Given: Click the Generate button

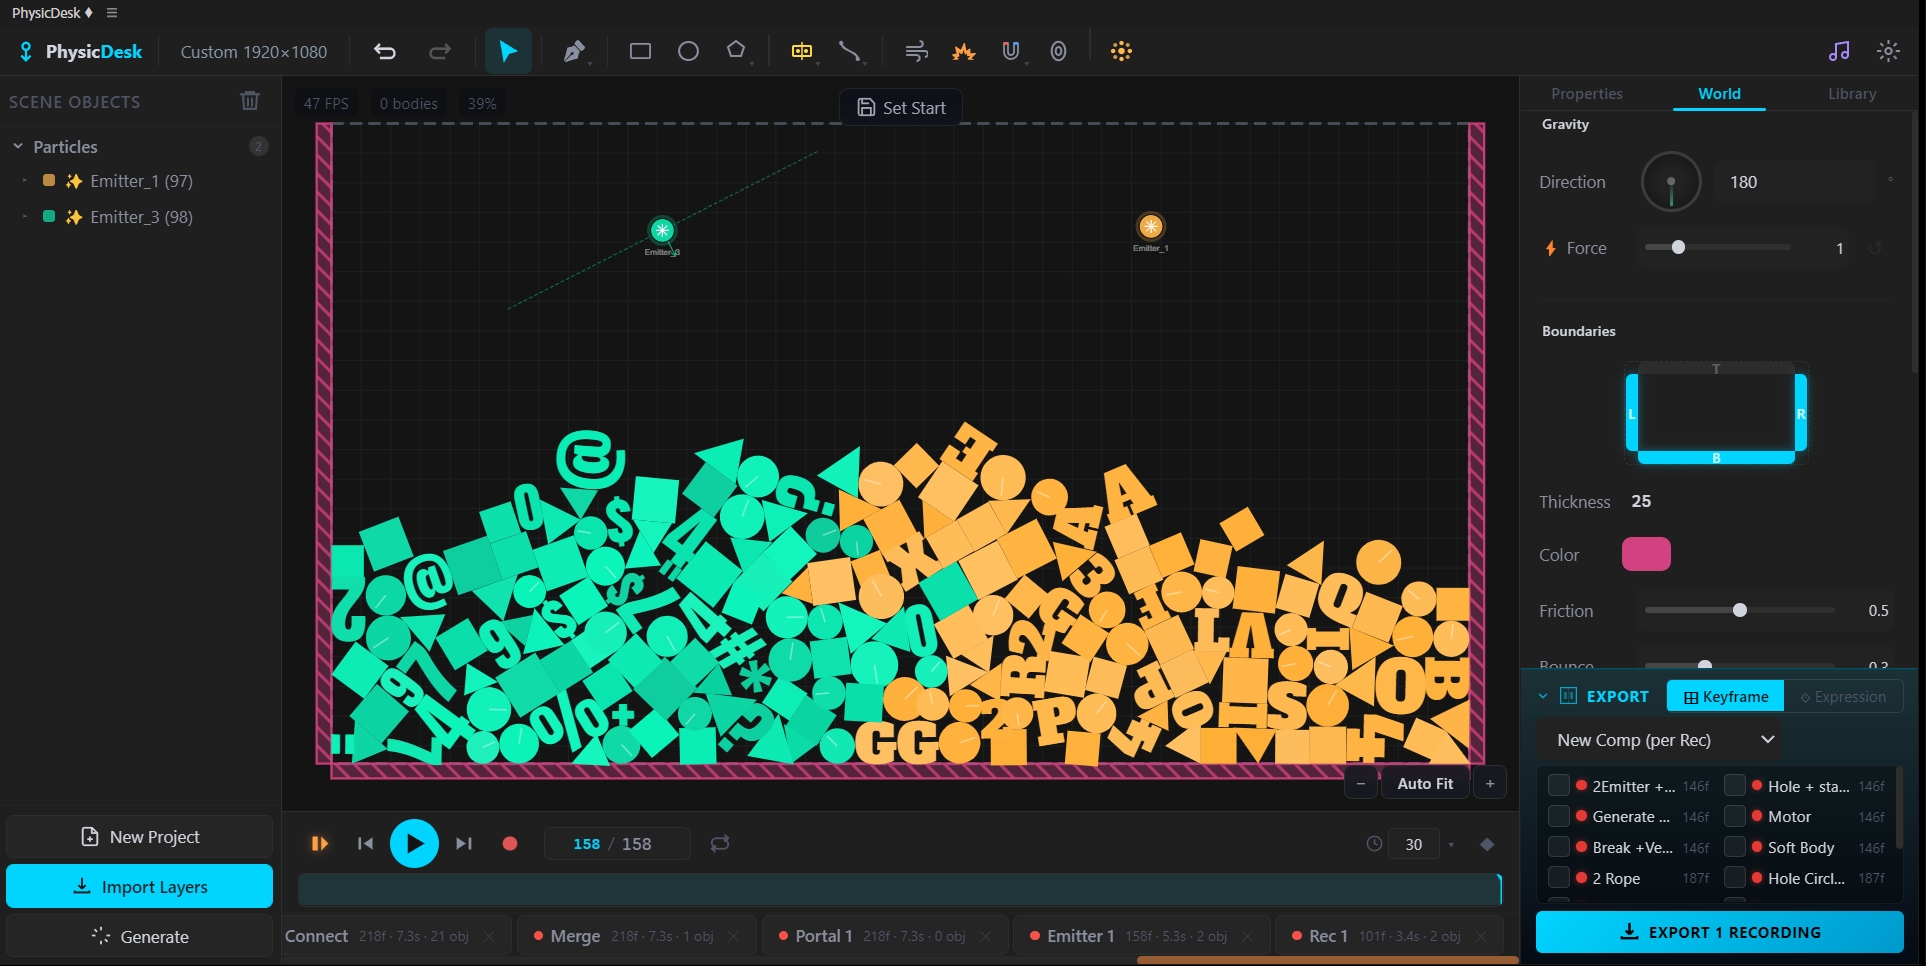Looking at the screenshot, I should 139,937.
